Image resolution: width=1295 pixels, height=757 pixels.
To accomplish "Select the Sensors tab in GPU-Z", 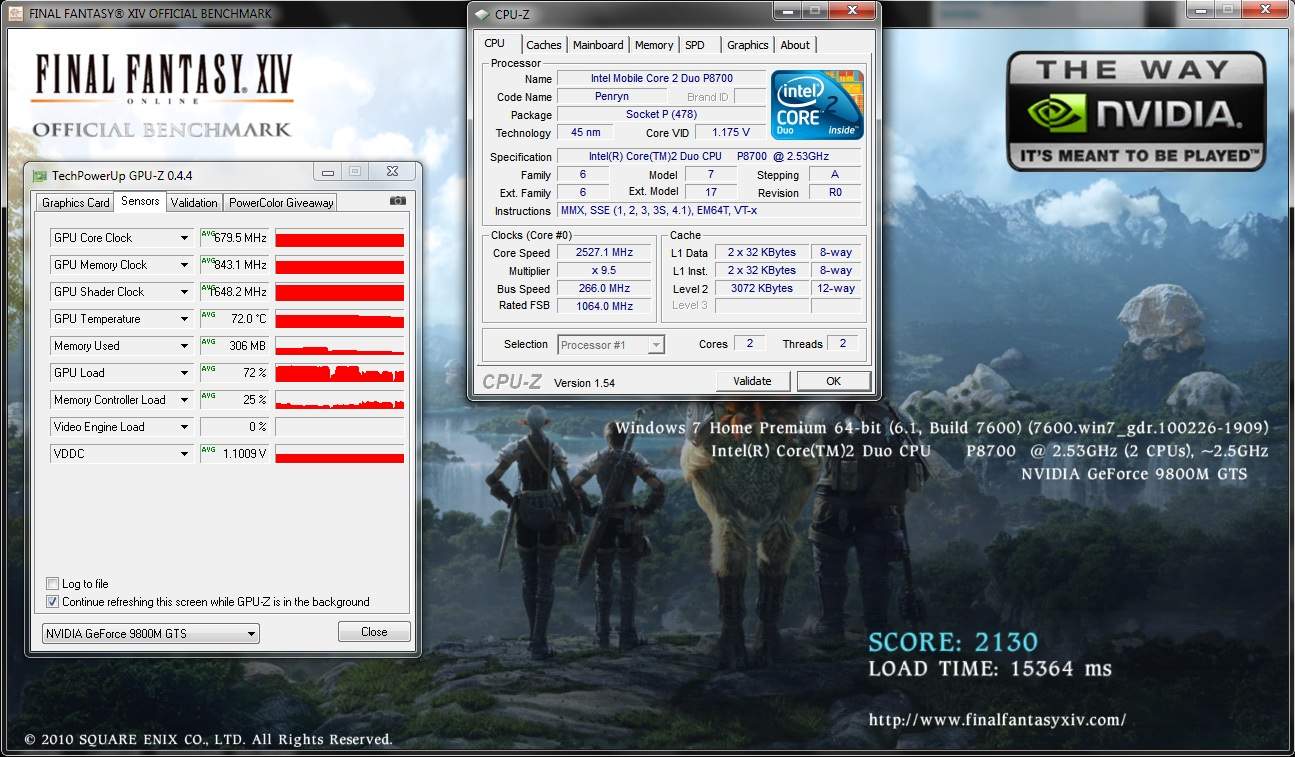I will coord(140,201).
